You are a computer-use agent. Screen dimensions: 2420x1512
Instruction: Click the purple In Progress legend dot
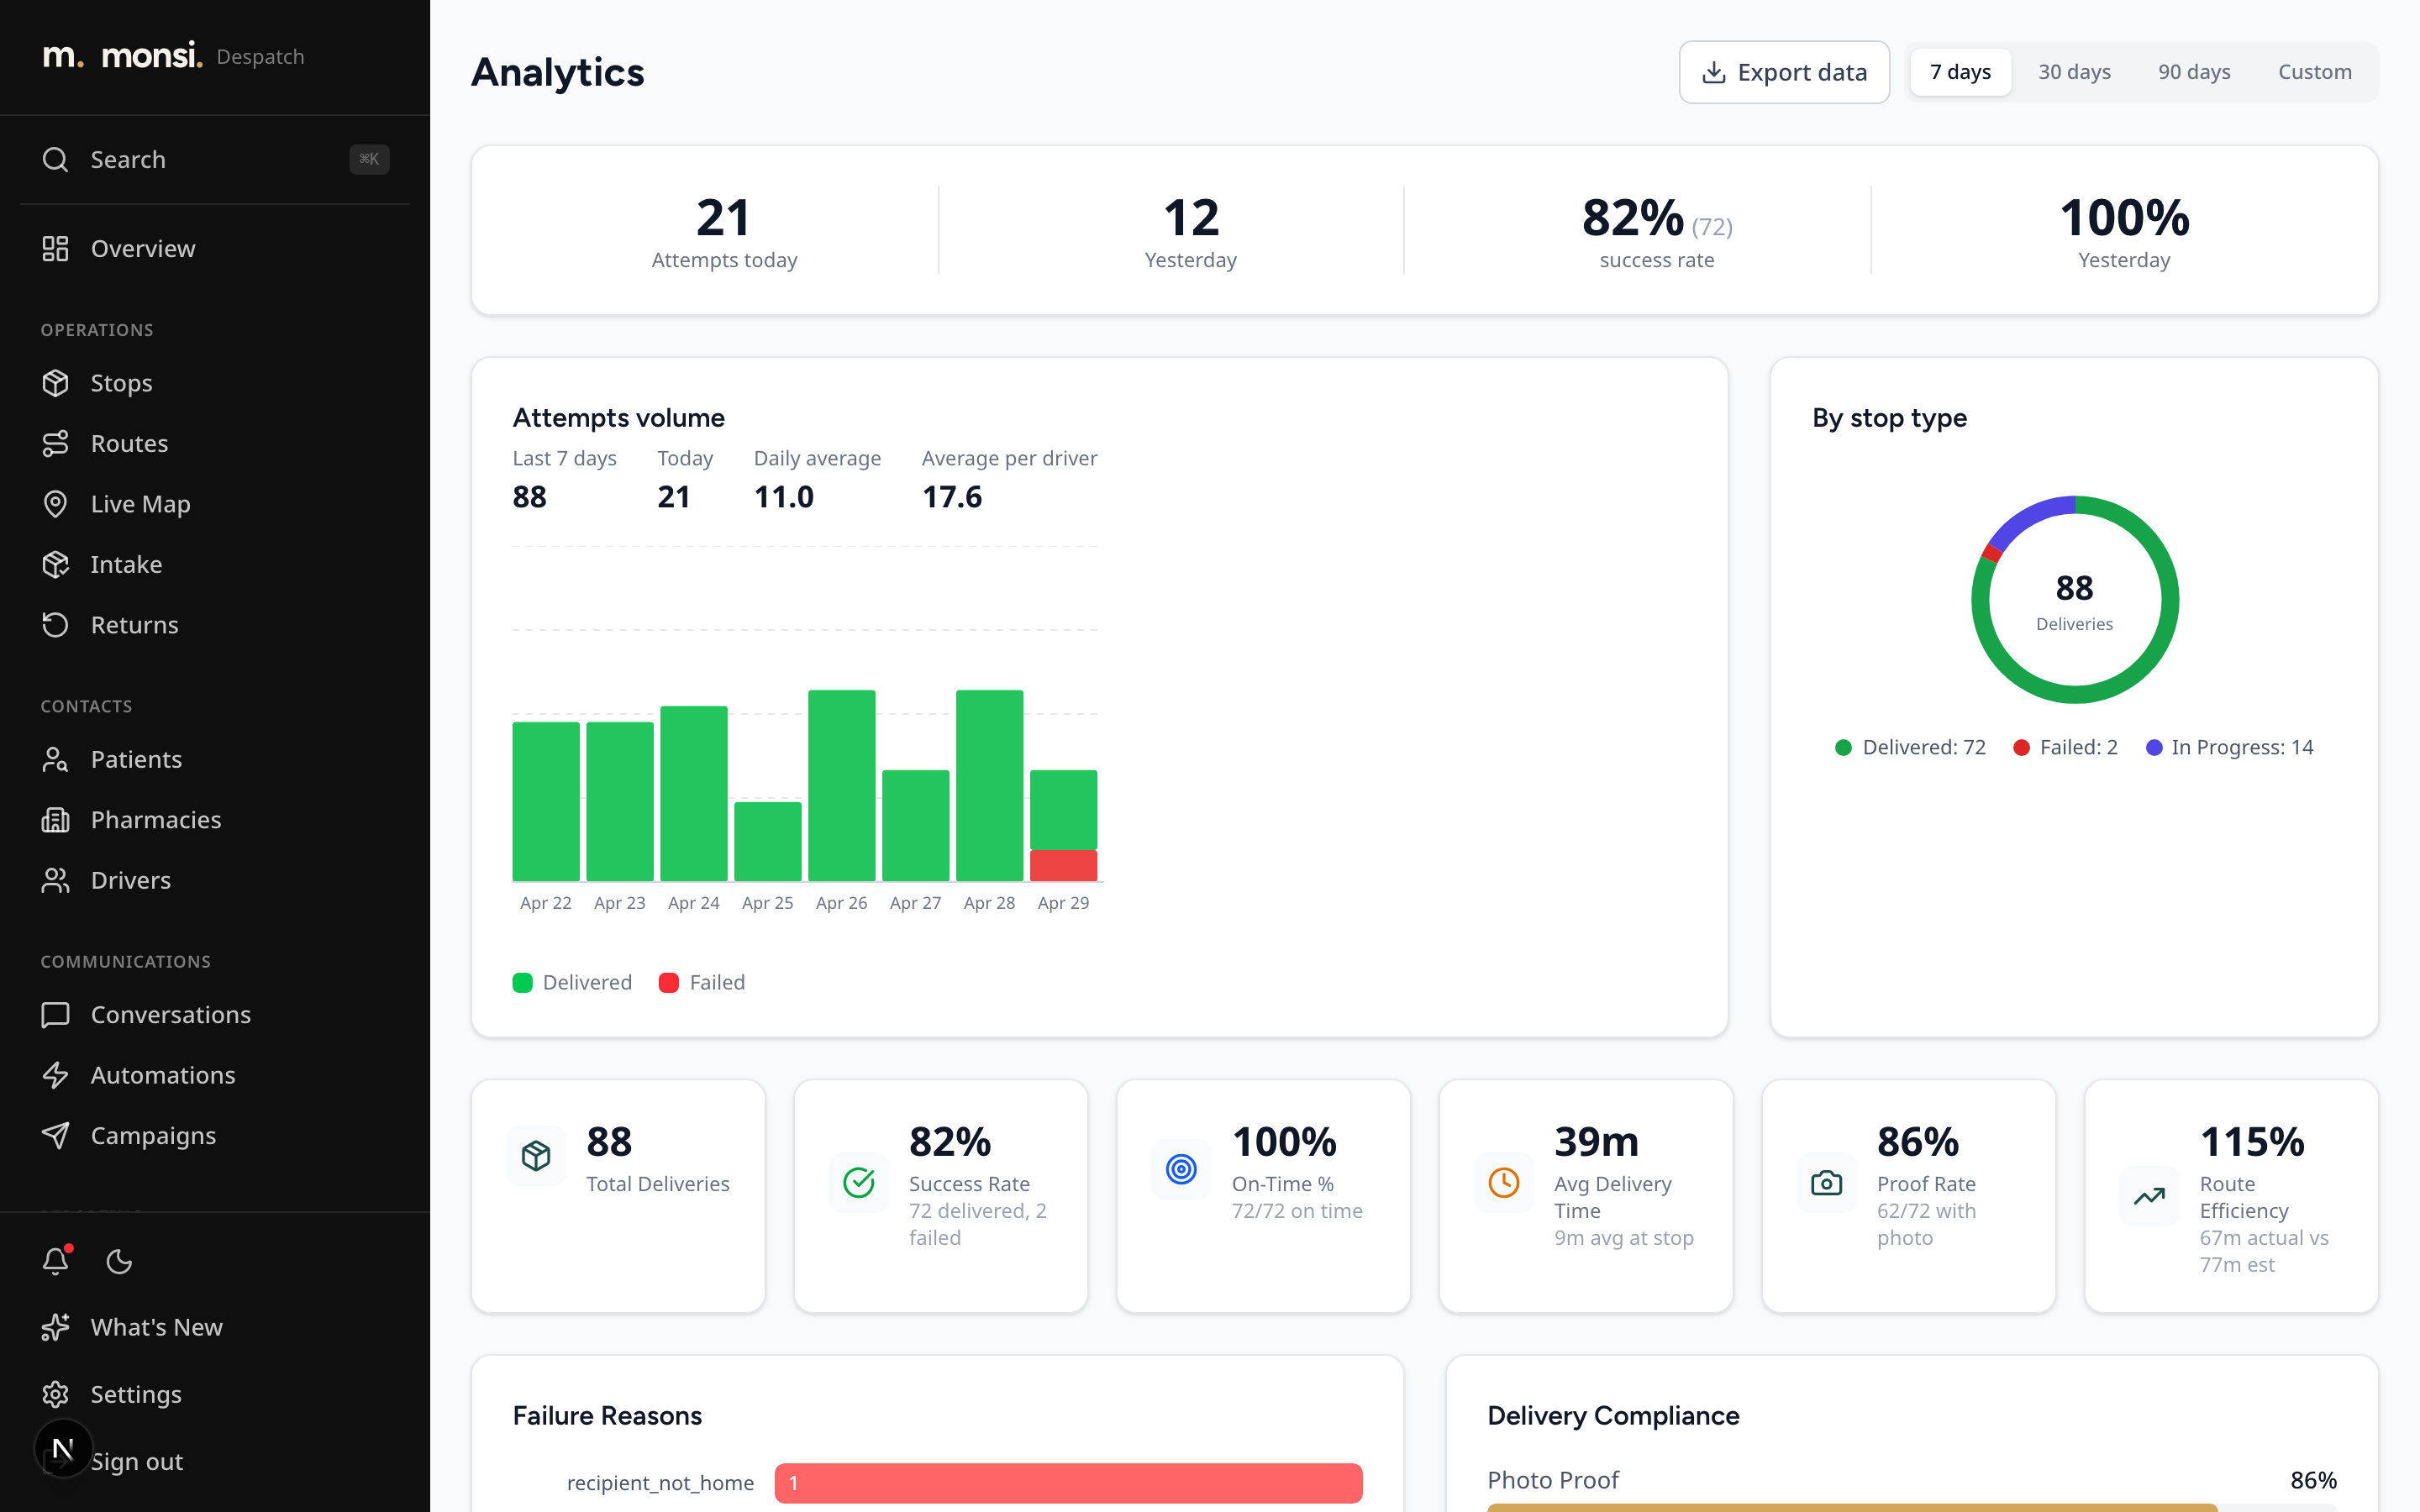(x=2154, y=747)
